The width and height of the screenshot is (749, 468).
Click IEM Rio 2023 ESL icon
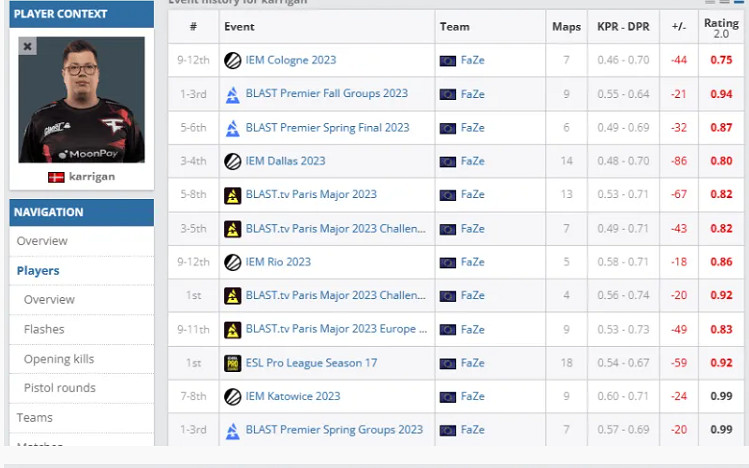[233, 262]
